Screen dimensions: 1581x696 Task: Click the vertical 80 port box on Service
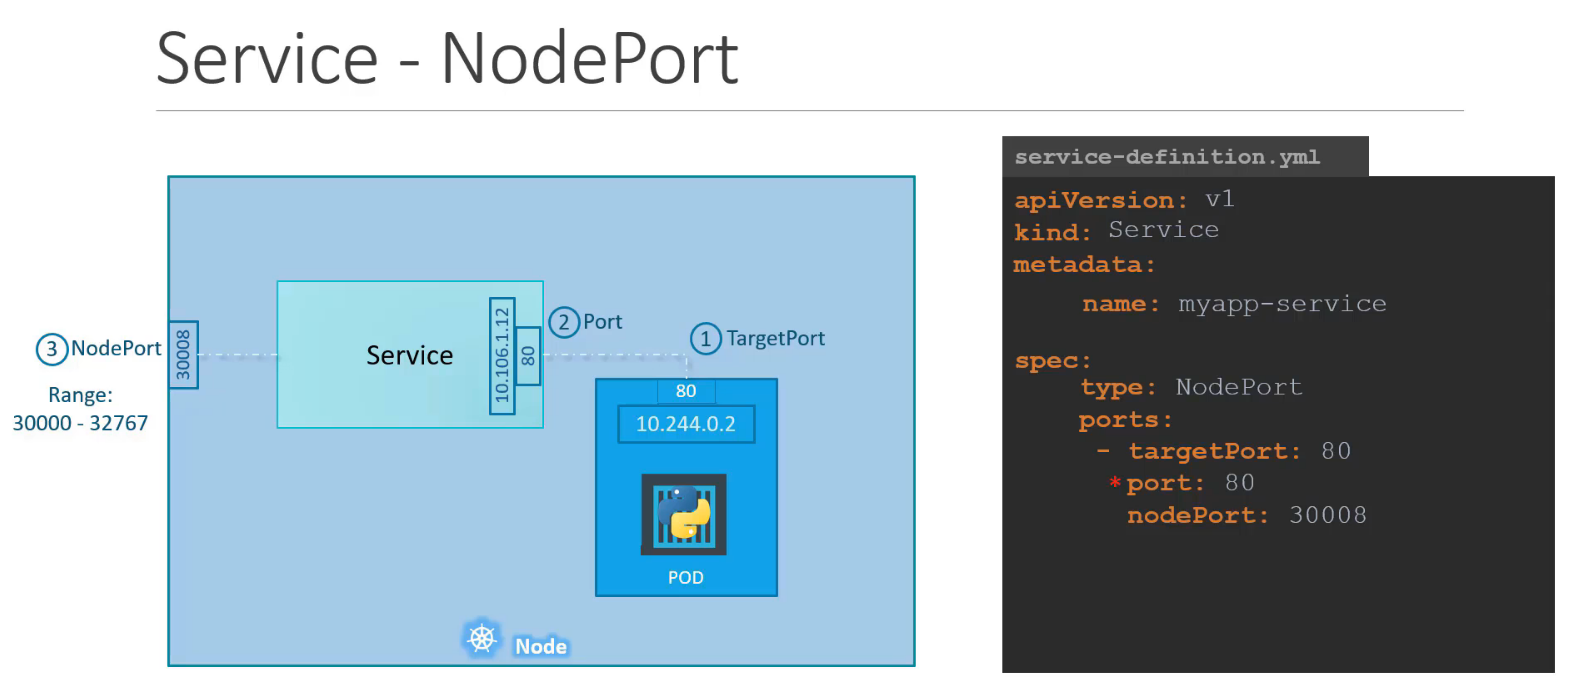(528, 356)
